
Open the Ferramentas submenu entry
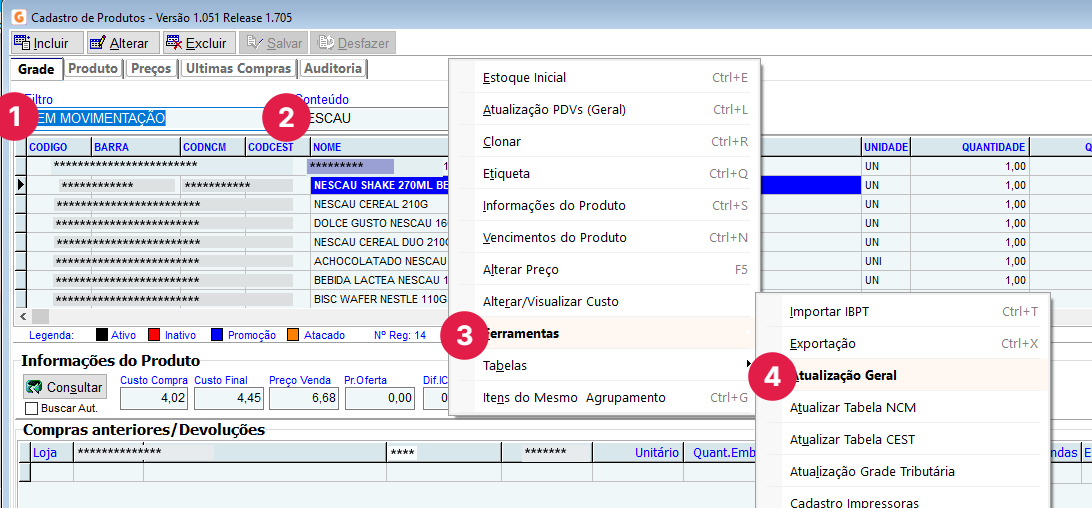(x=604, y=334)
